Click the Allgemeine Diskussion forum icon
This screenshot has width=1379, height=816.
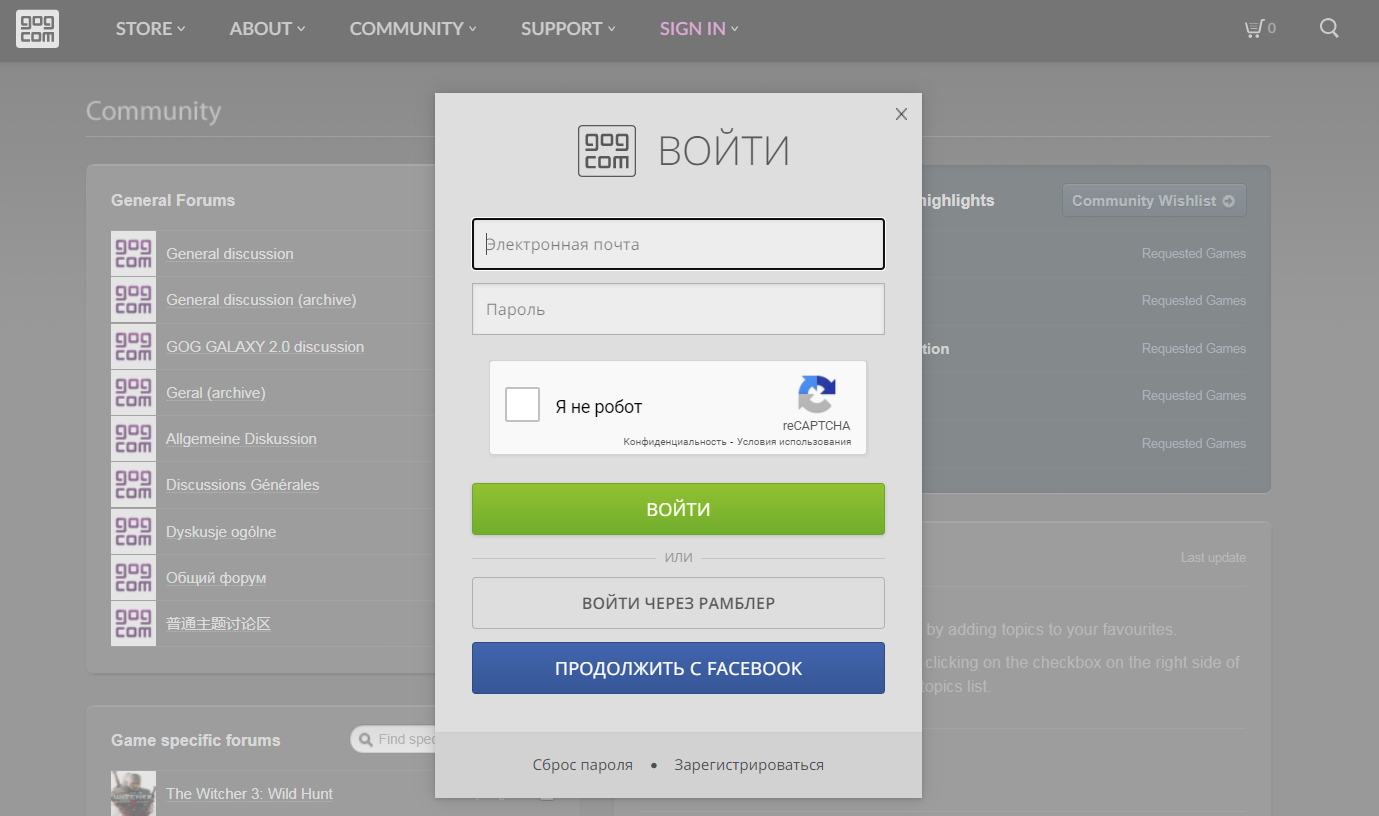(133, 439)
